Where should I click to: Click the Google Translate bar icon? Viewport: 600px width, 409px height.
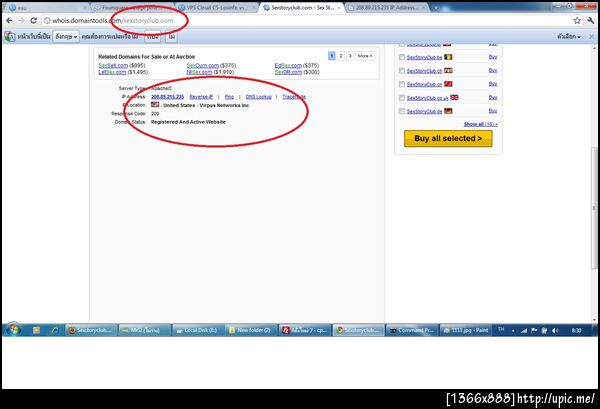click(10, 37)
